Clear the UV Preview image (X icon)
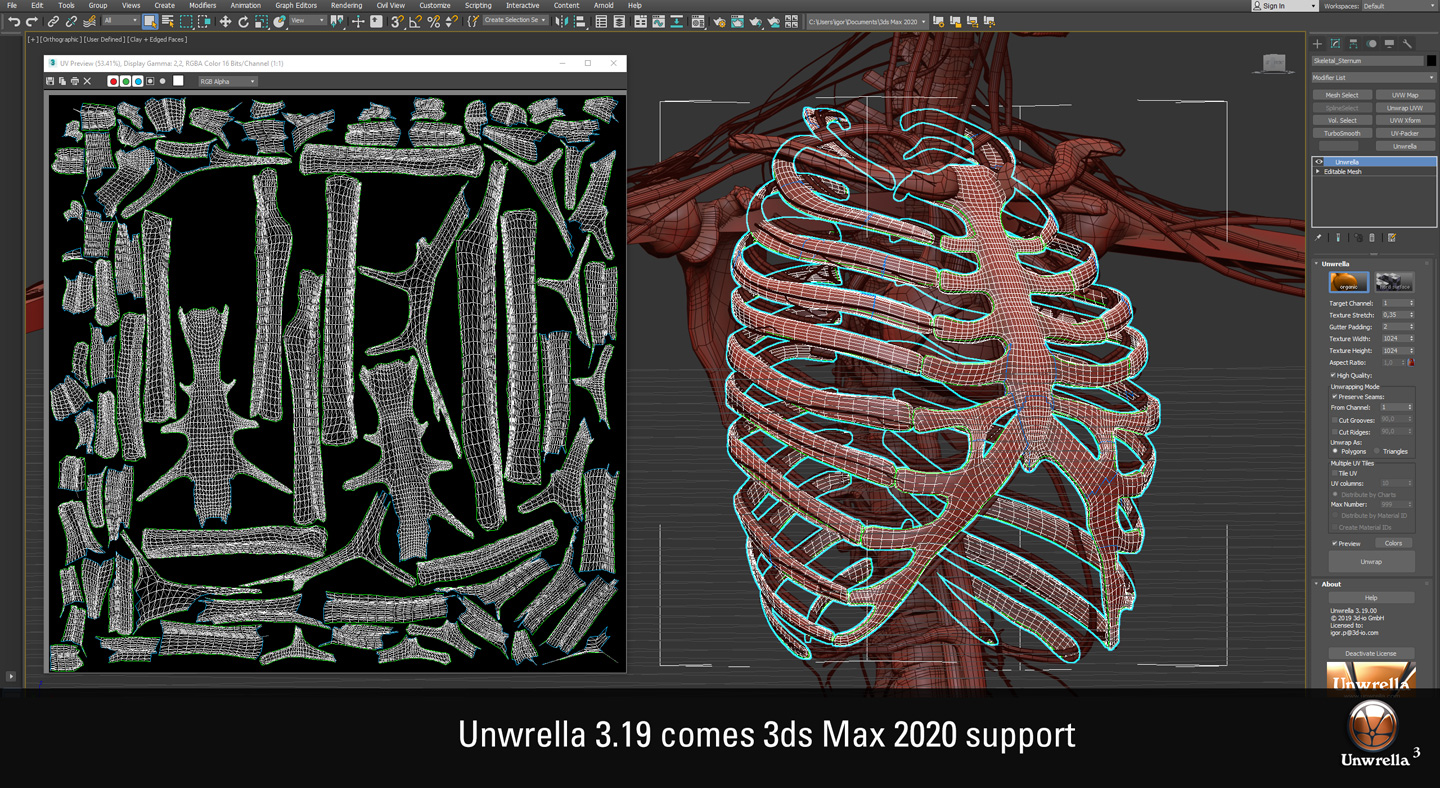 click(87, 81)
